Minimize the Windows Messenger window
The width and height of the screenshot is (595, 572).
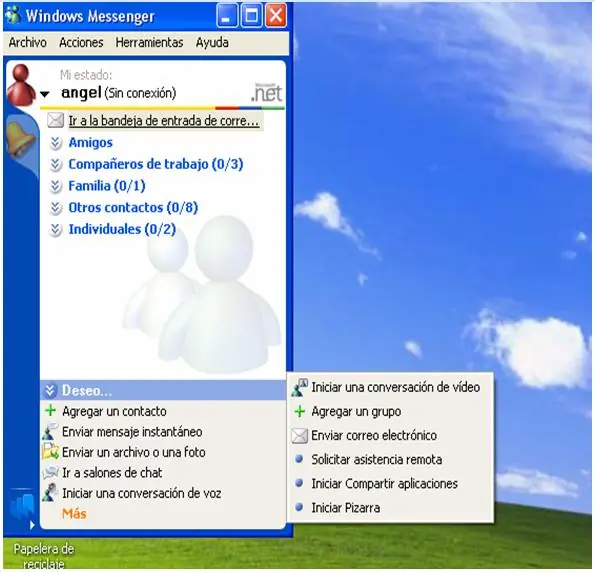(x=227, y=16)
